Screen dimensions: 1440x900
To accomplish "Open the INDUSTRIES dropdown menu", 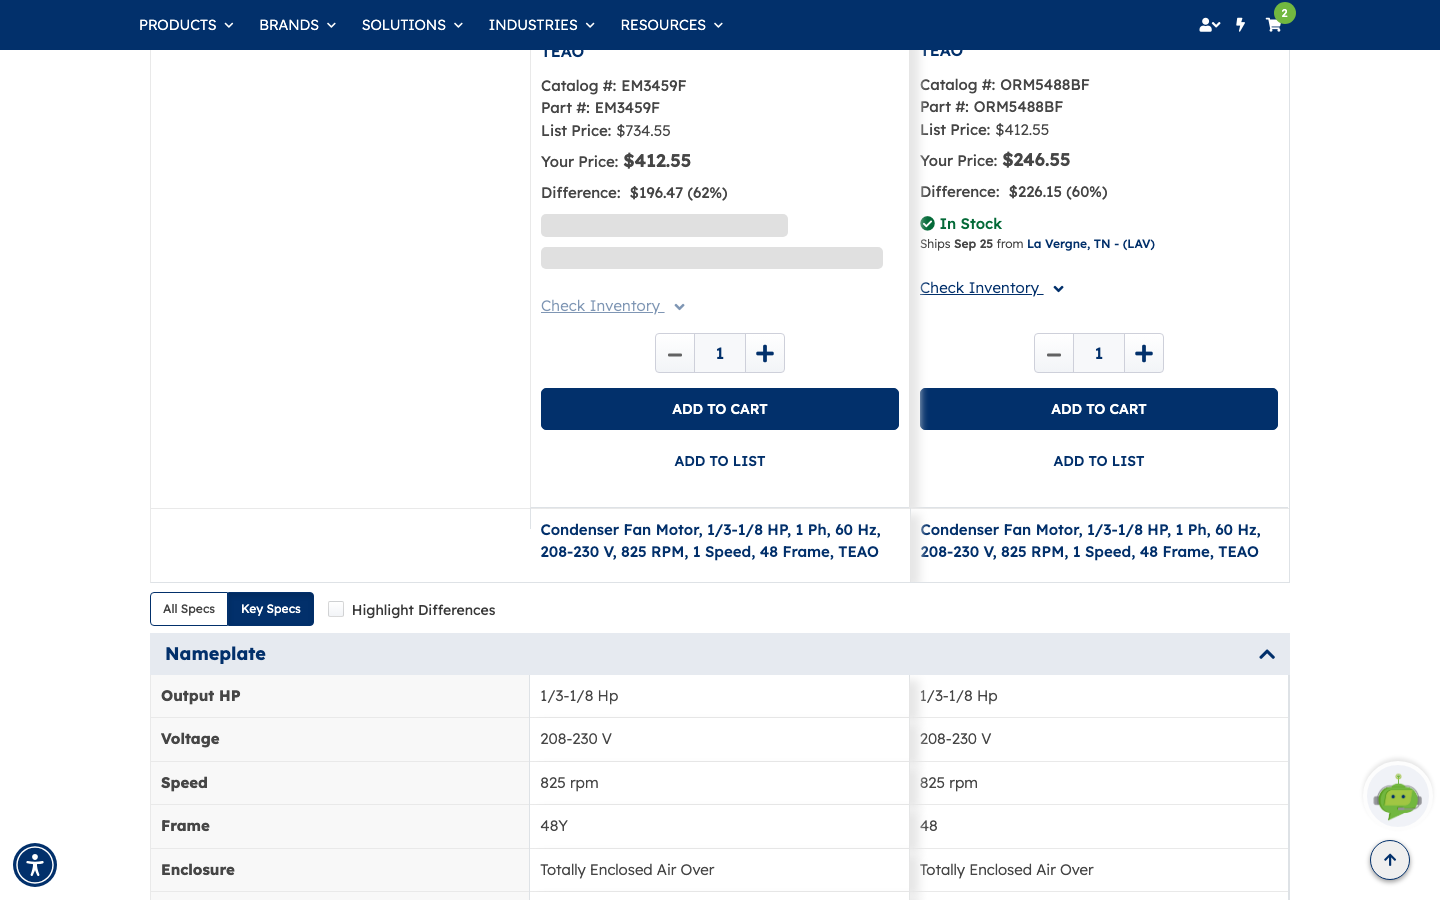I will point(541,25).
